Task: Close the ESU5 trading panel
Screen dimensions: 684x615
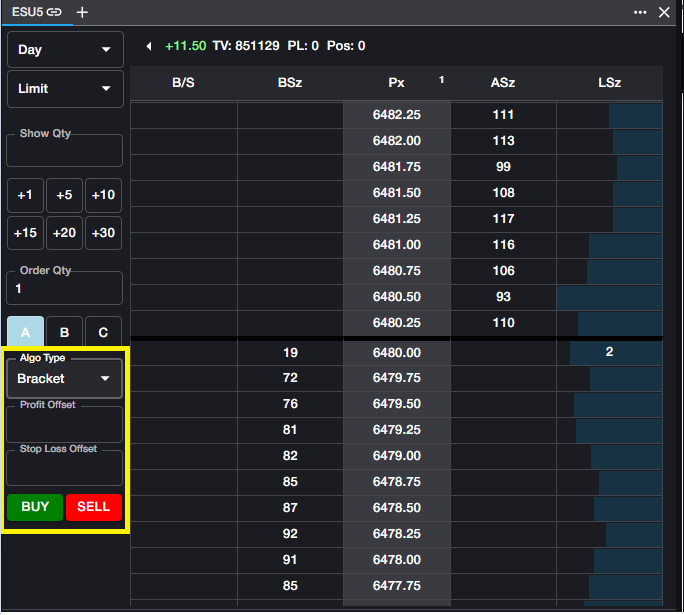Action: tap(664, 12)
